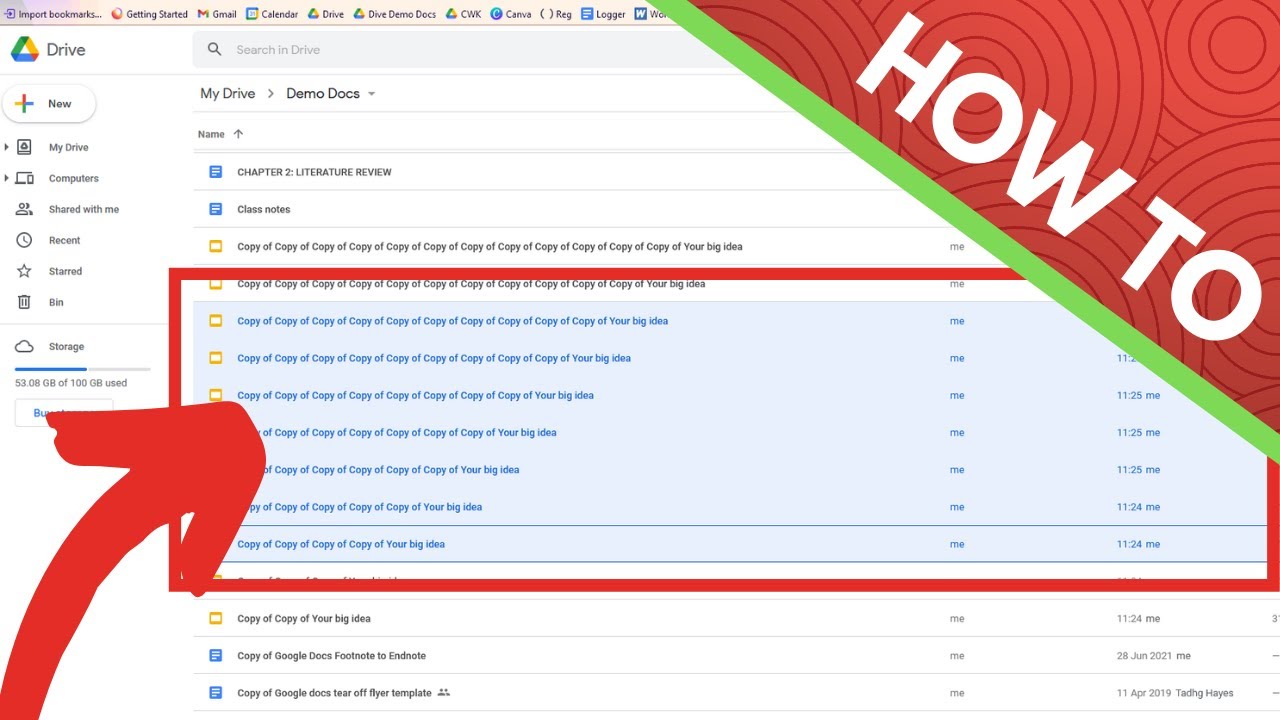
Task: Click the Google Drive logo
Action: pyautogui.click(x=25, y=49)
